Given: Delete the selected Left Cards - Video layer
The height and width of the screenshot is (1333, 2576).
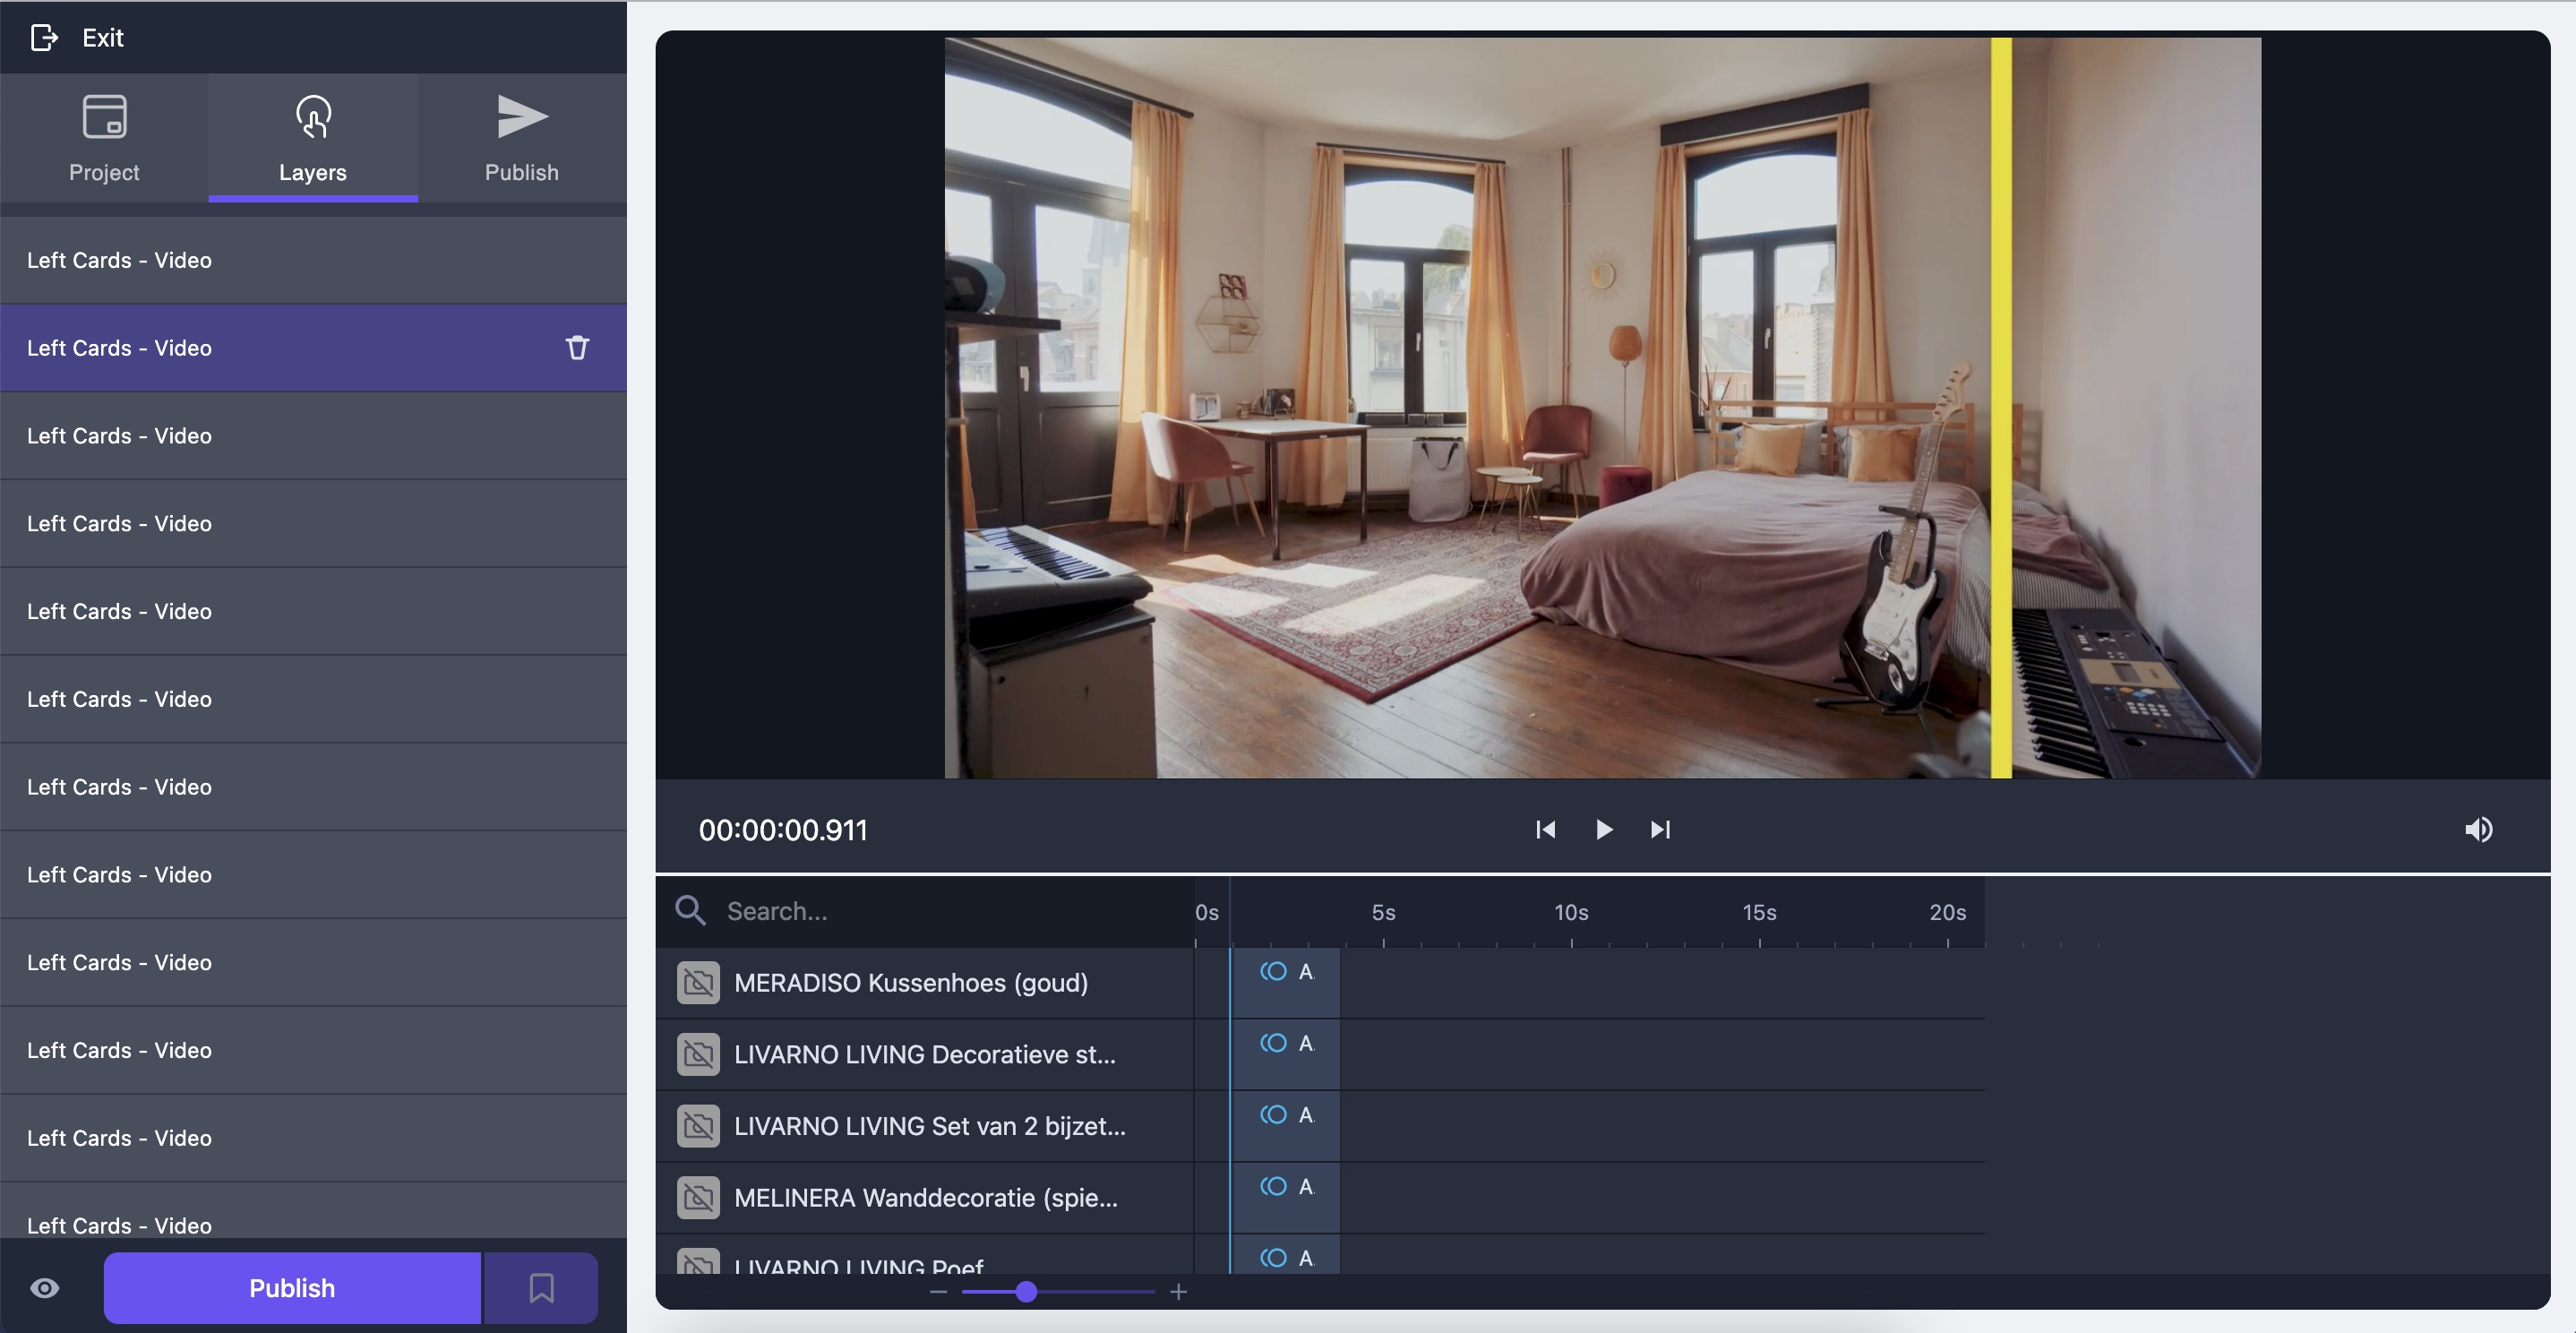Looking at the screenshot, I should tap(577, 348).
